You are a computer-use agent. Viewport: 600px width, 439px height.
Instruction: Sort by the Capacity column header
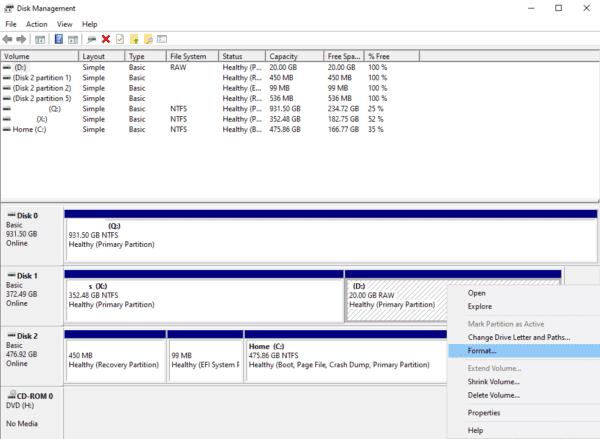[x=294, y=56]
